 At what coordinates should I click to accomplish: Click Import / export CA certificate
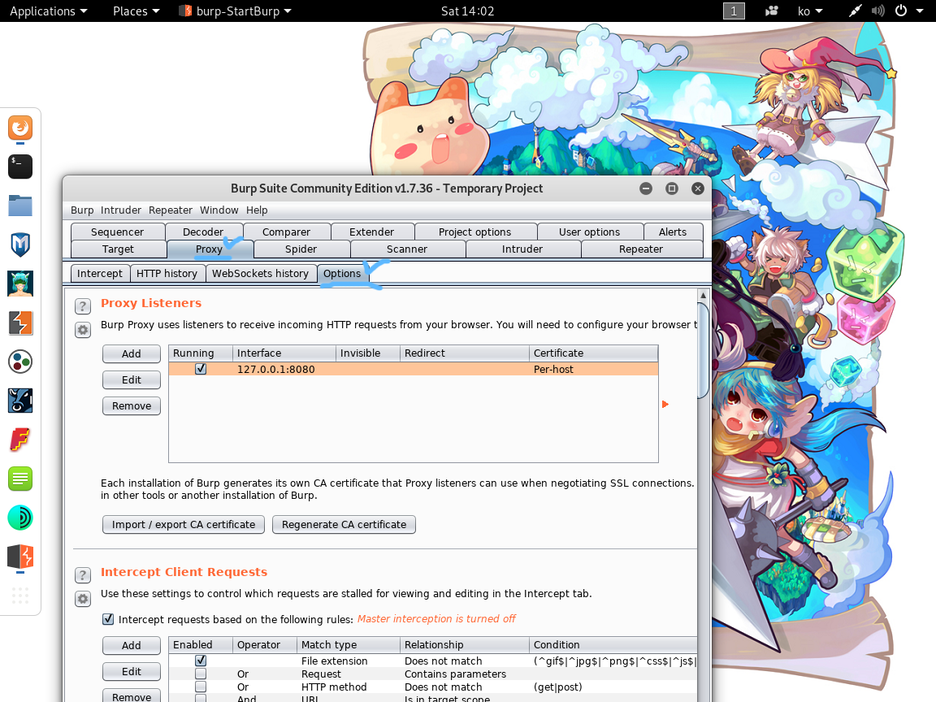[x=183, y=524]
